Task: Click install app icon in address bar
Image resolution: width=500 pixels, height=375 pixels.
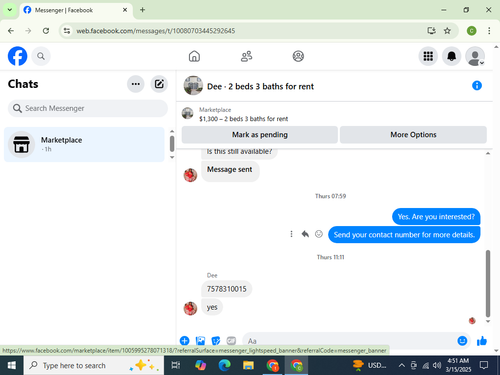Action: (x=431, y=31)
